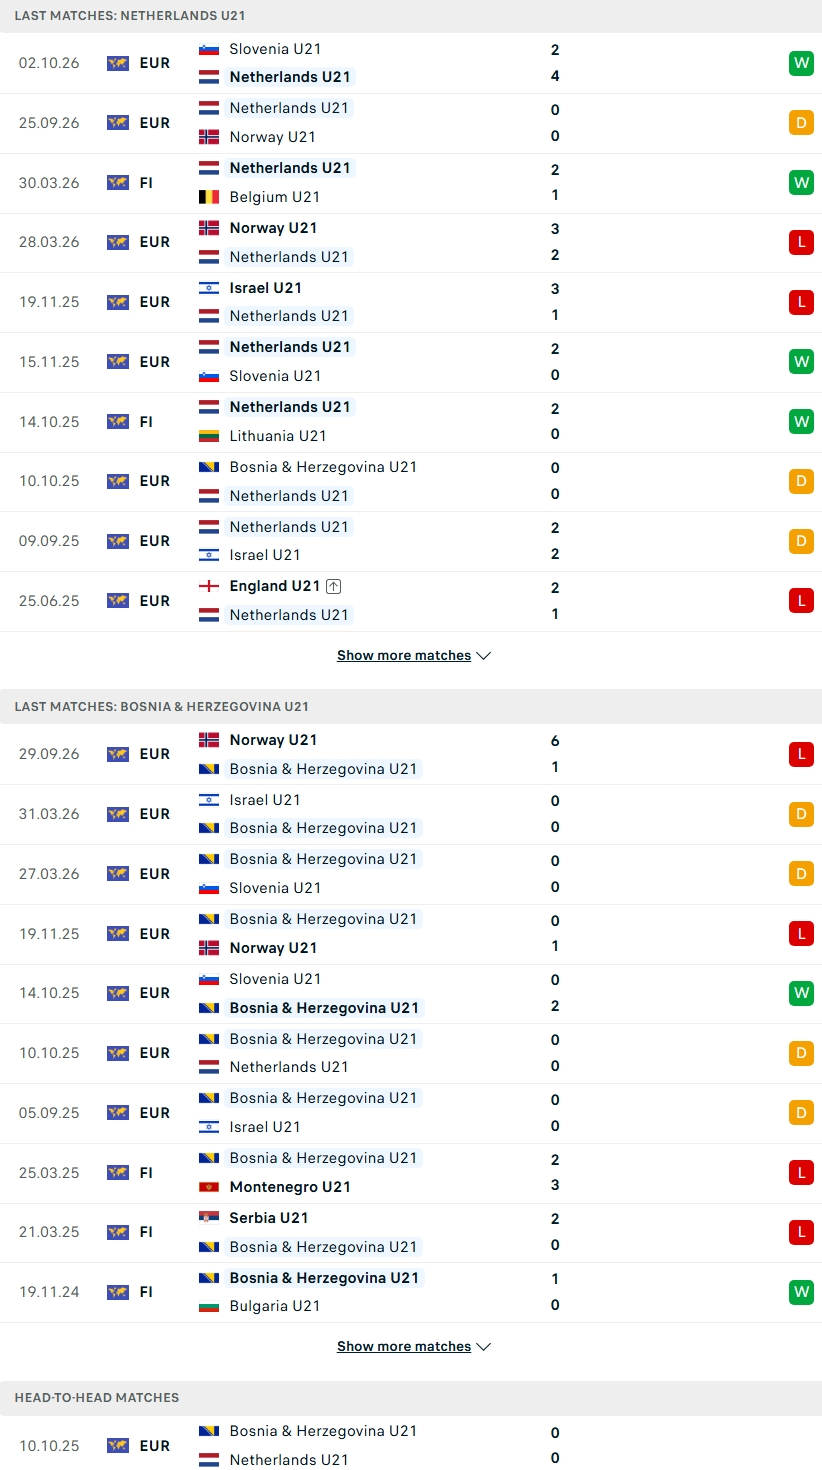Open head-to-head match dated 10.10.25
The width and height of the screenshot is (822, 1470).
pyautogui.click(x=411, y=1445)
